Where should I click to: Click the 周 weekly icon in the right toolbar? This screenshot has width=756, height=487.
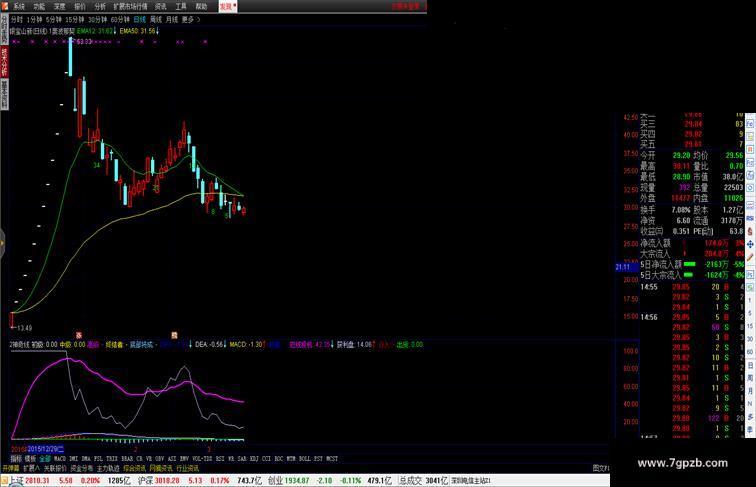pyautogui.click(x=750, y=378)
